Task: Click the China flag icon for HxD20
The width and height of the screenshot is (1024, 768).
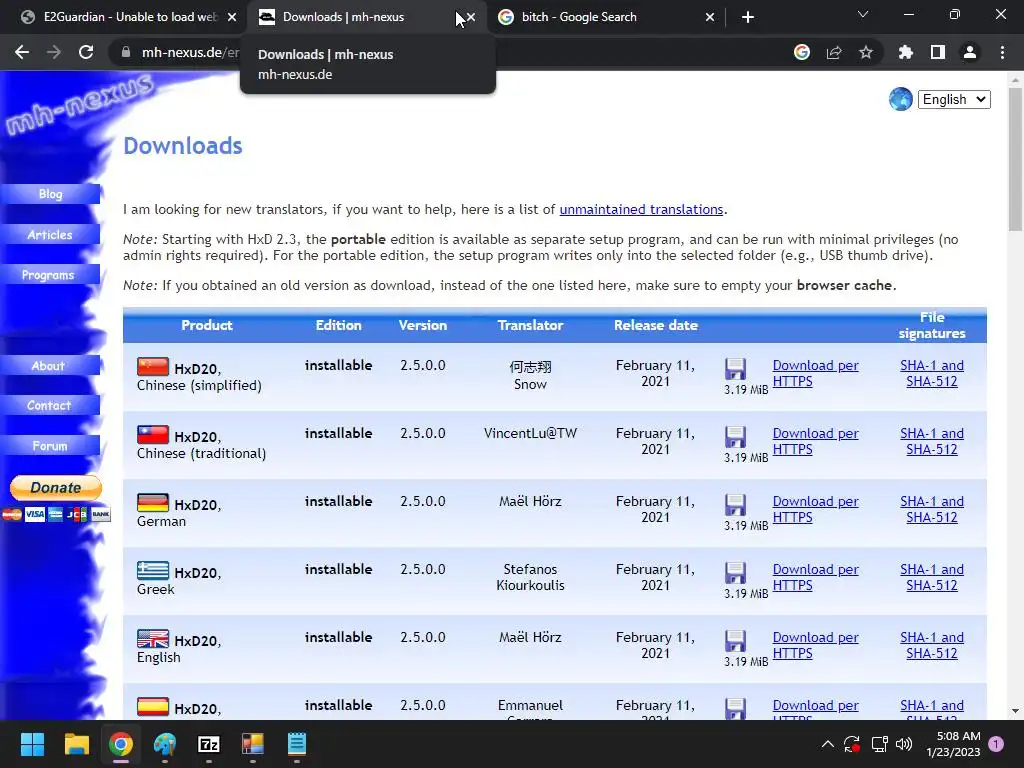Action: pyautogui.click(x=153, y=366)
